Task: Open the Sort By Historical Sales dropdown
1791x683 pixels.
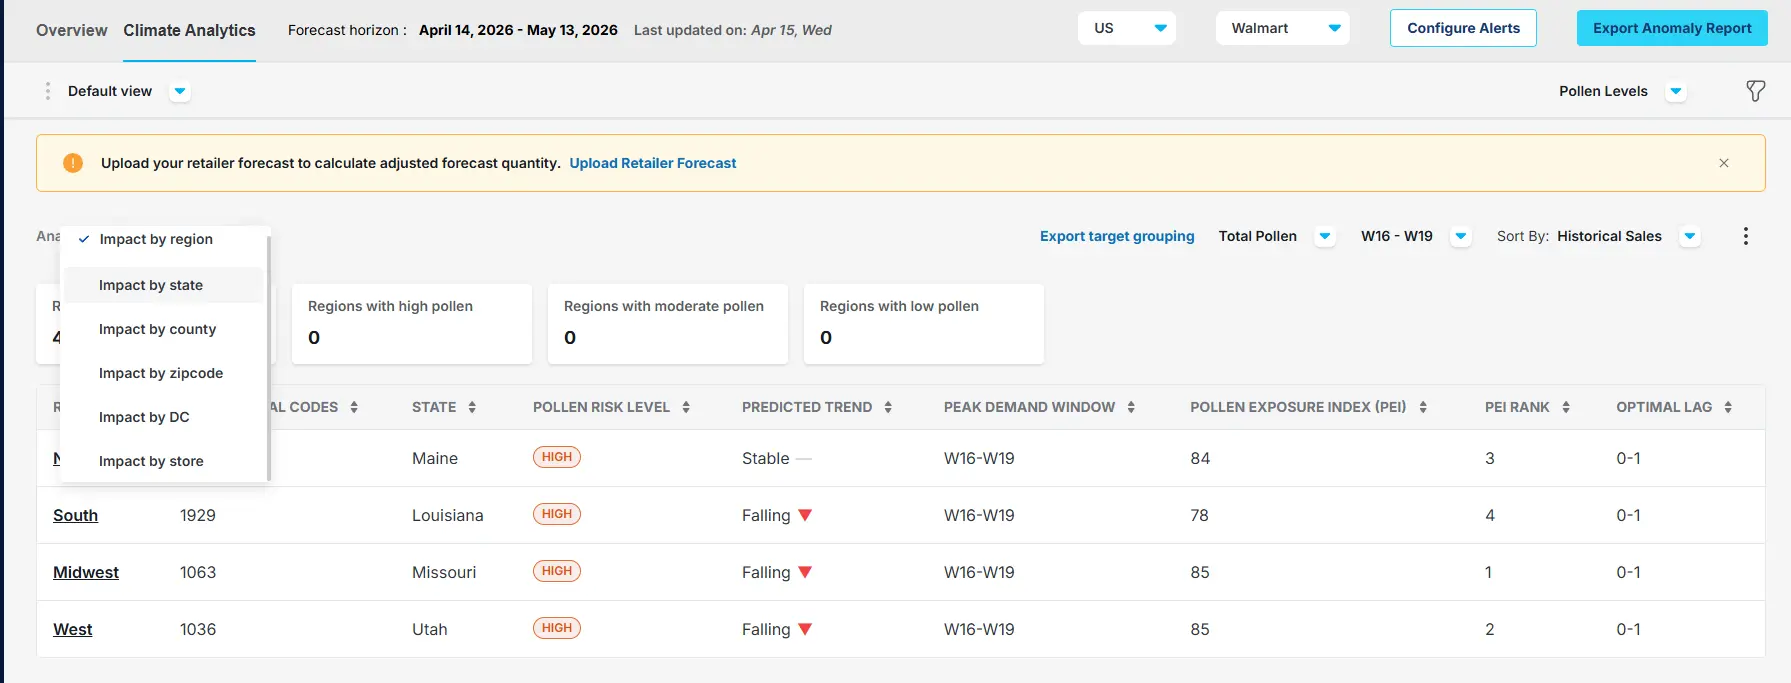Action: [1690, 236]
